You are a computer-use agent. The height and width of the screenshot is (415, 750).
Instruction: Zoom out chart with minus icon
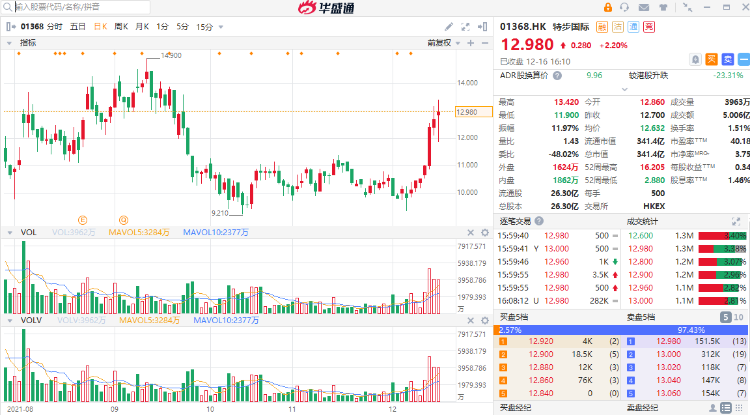[x=485, y=43]
